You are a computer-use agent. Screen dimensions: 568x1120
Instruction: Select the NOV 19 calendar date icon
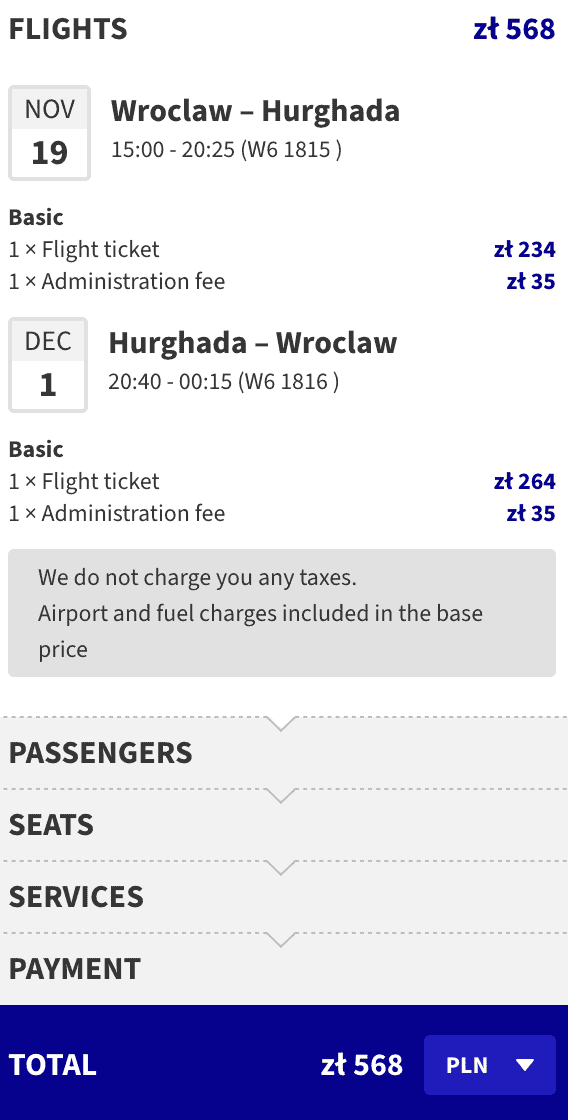click(49, 133)
